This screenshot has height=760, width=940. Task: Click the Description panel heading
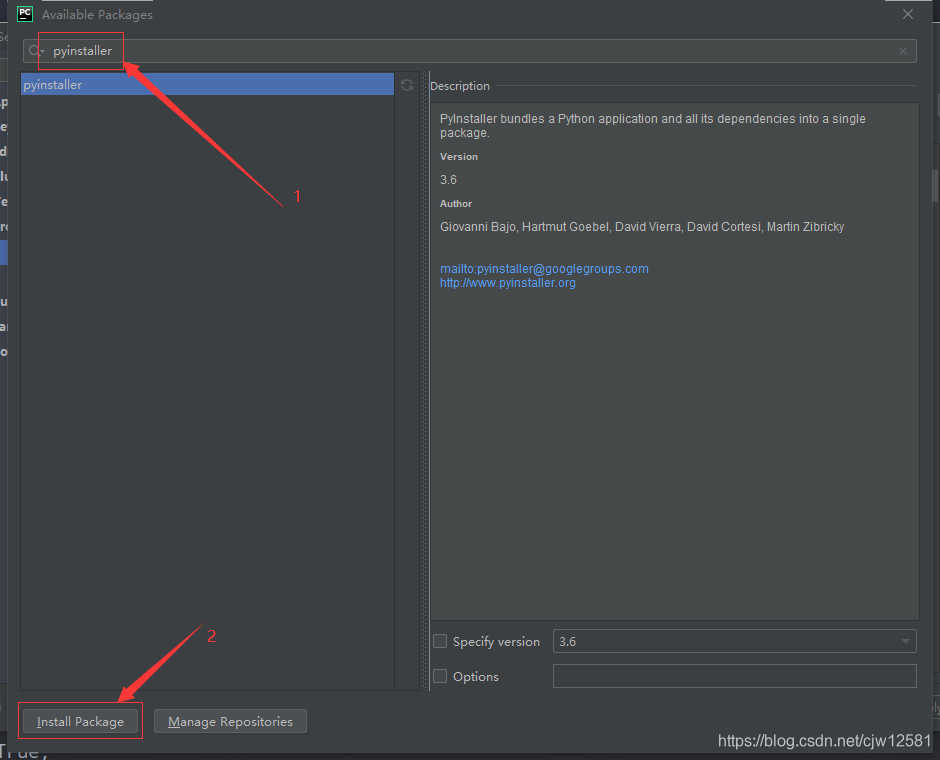pos(460,86)
